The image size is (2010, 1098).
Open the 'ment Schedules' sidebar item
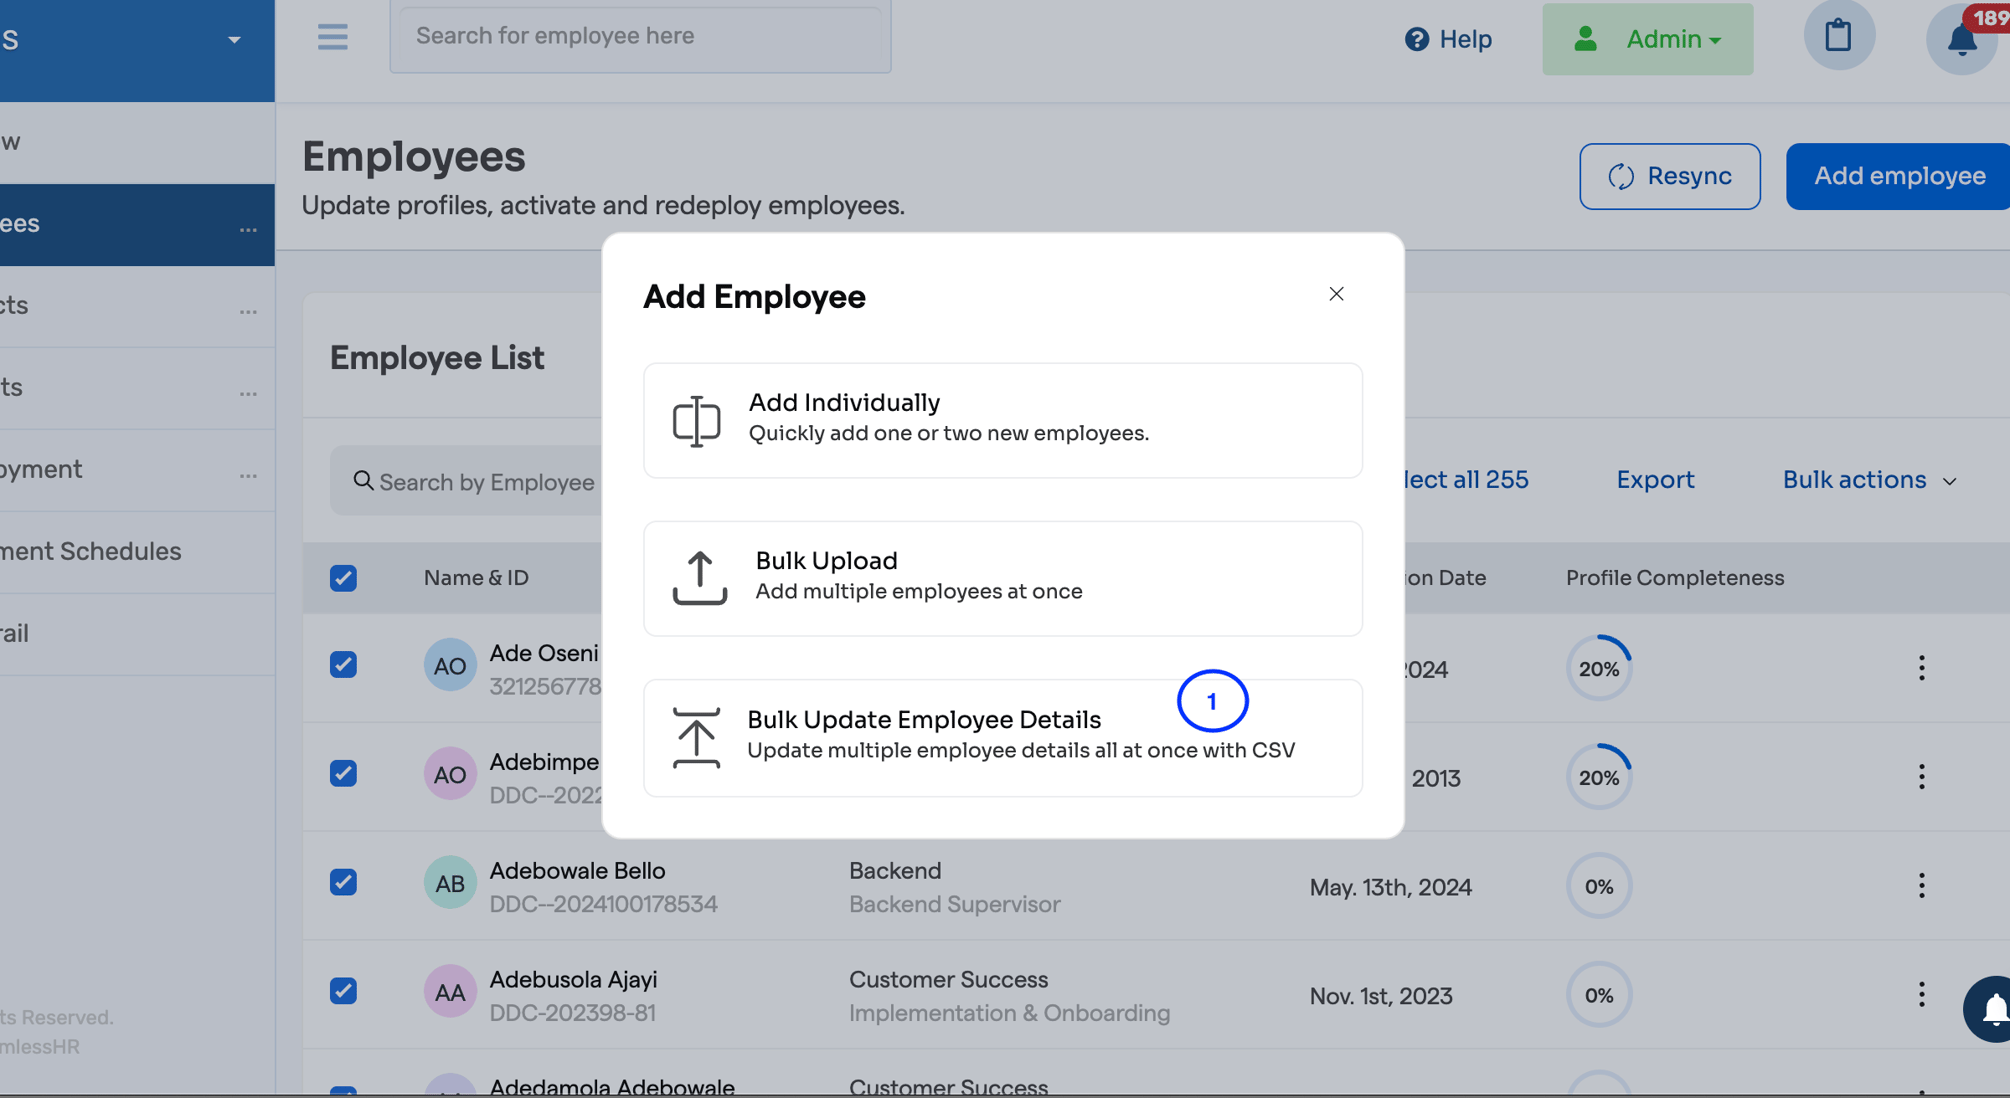(x=137, y=552)
